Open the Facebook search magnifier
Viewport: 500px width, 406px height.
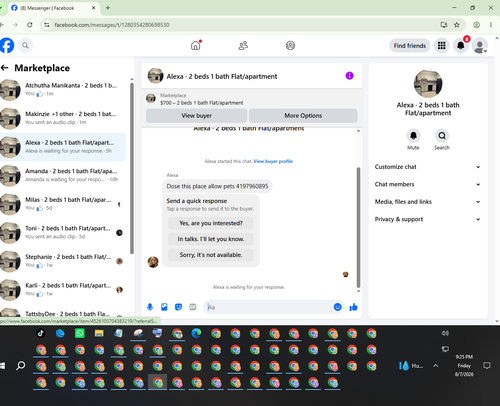25,45
